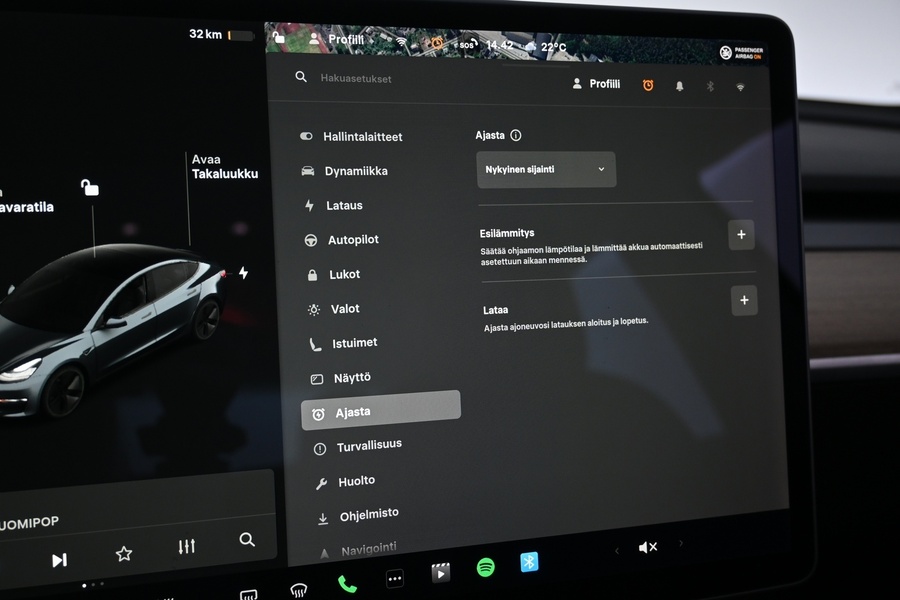
Task: Search music with the magnifier in the player
Action: pyautogui.click(x=246, y=539)
